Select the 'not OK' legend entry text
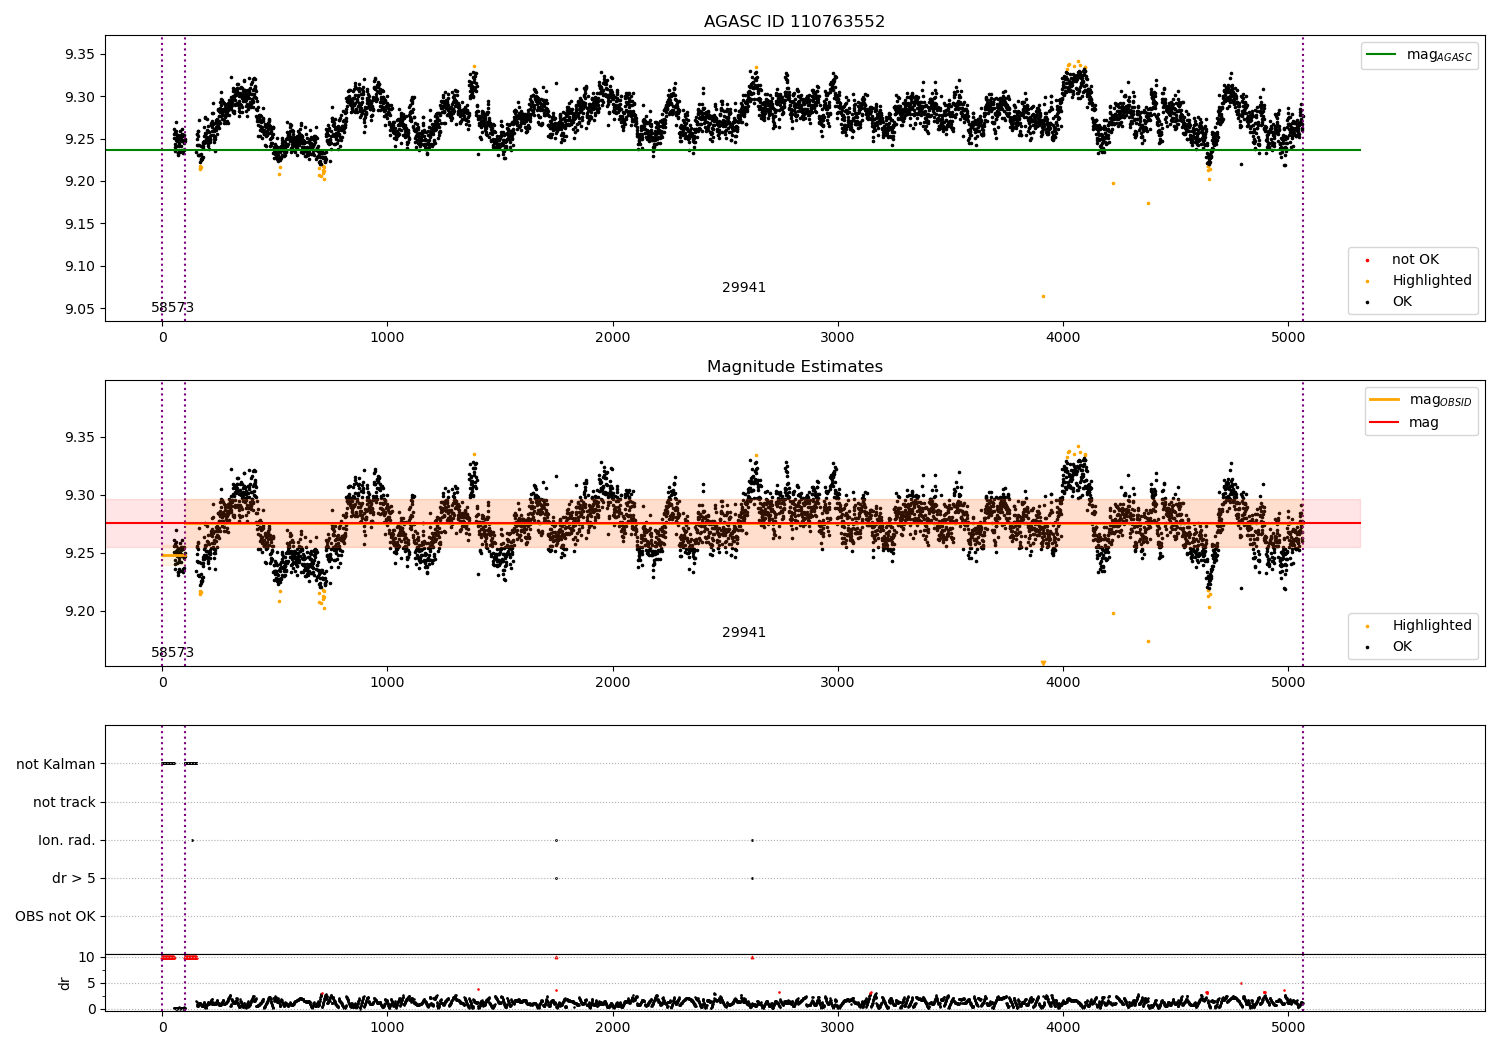 coord(1415,260)
